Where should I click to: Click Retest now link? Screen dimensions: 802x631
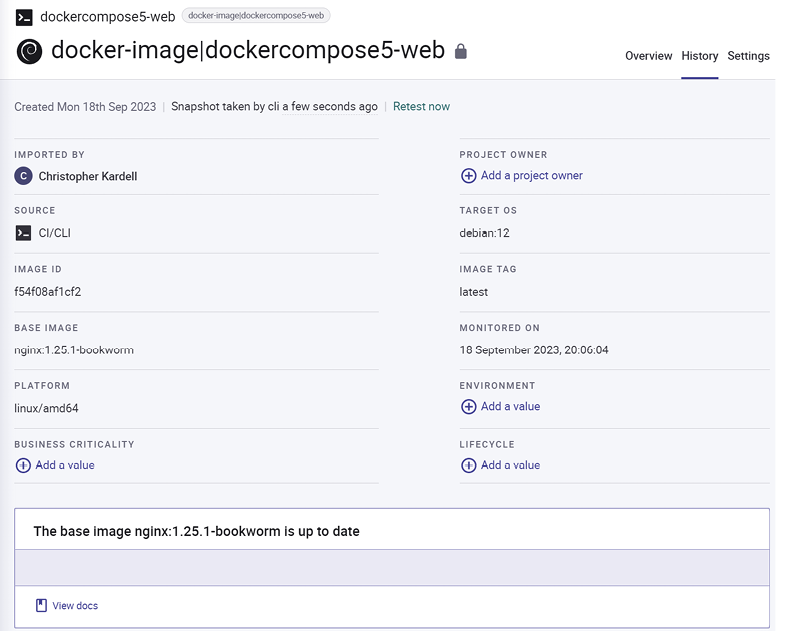pos(421,106)
